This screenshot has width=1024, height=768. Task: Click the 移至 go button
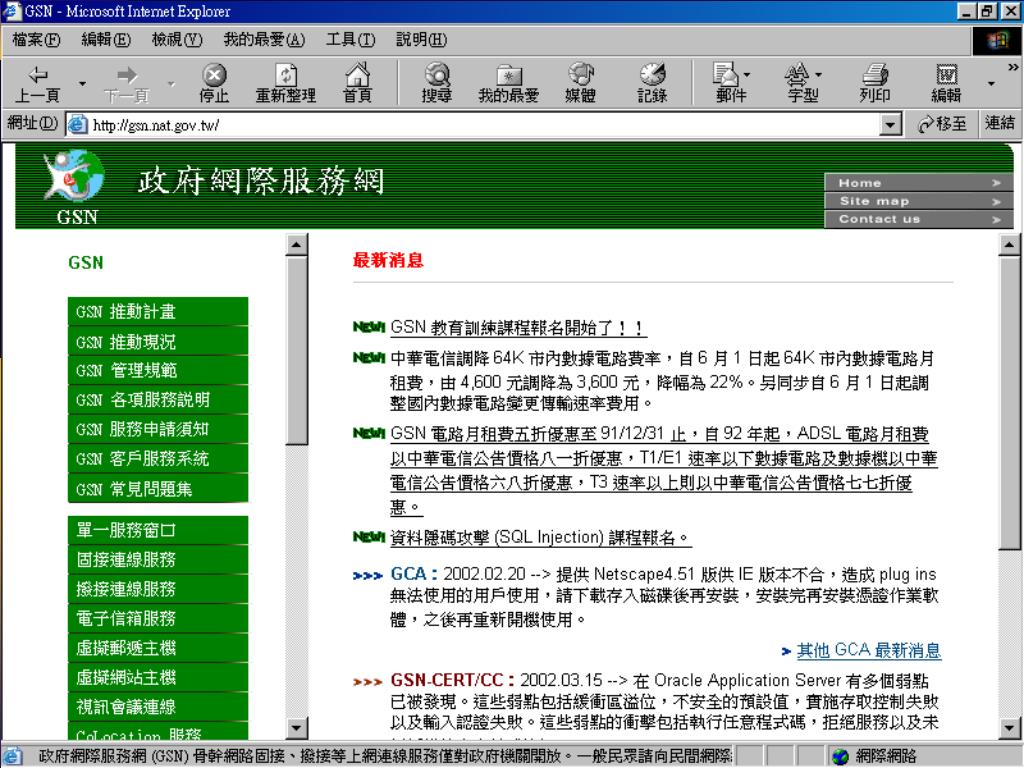(942, 124)
